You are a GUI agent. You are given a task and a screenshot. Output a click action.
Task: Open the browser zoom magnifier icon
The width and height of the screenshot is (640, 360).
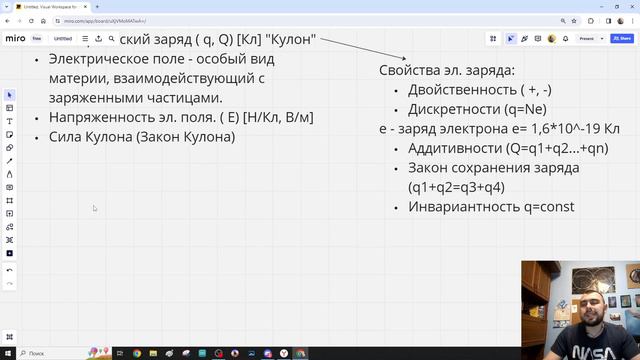coord(563,21)
